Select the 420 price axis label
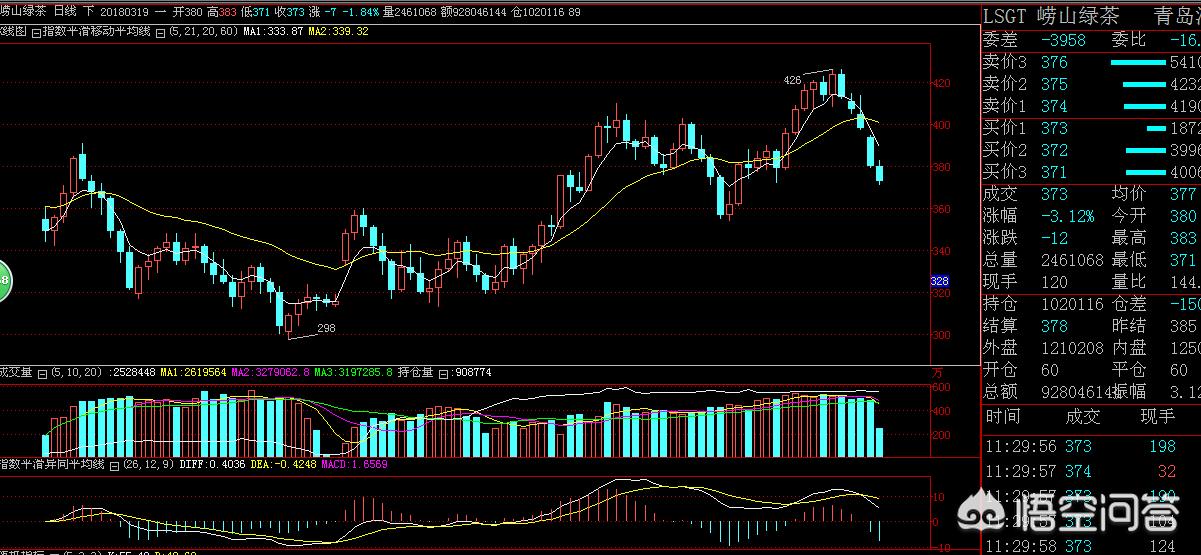This screenshot has height=555, width=1201. point(941,83)
